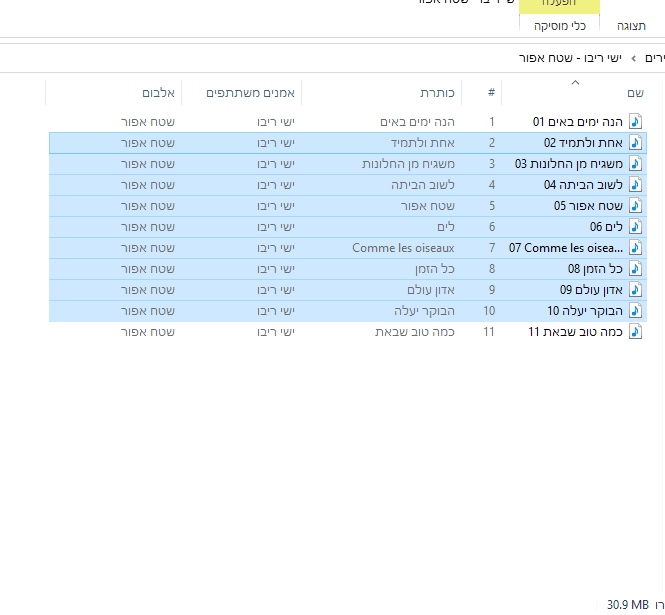Click title cell משגיח מן החלונות
The width and height of the screenshot is (665, 615).
pyautogui.click(x=408, y=164)
